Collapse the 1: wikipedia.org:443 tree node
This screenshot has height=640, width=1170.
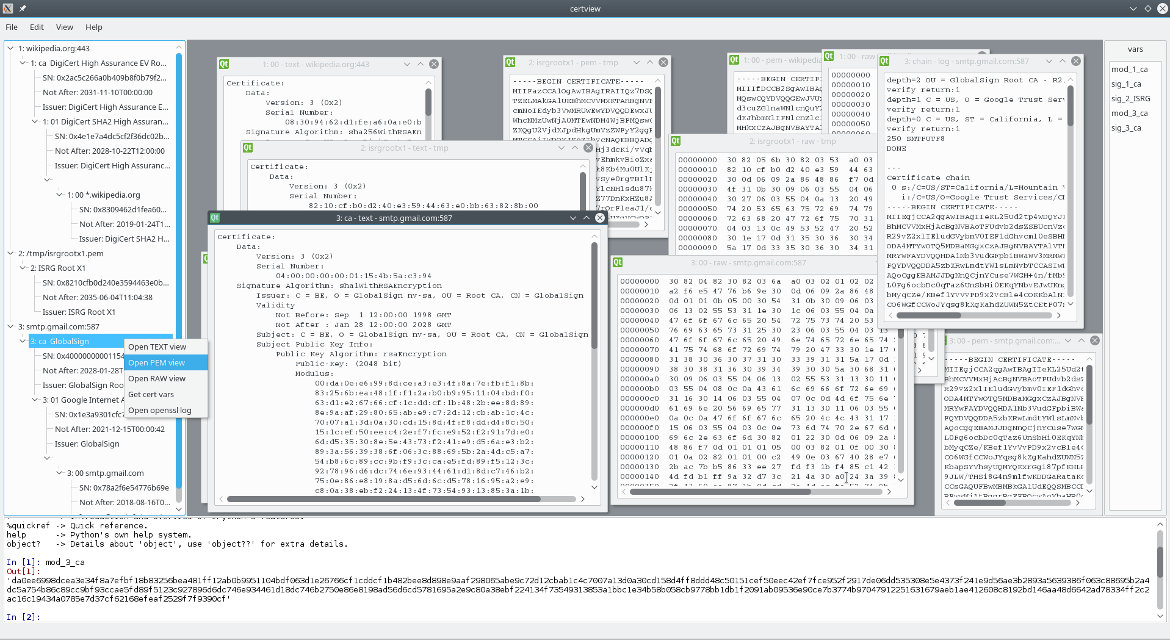tap(10, 48)
